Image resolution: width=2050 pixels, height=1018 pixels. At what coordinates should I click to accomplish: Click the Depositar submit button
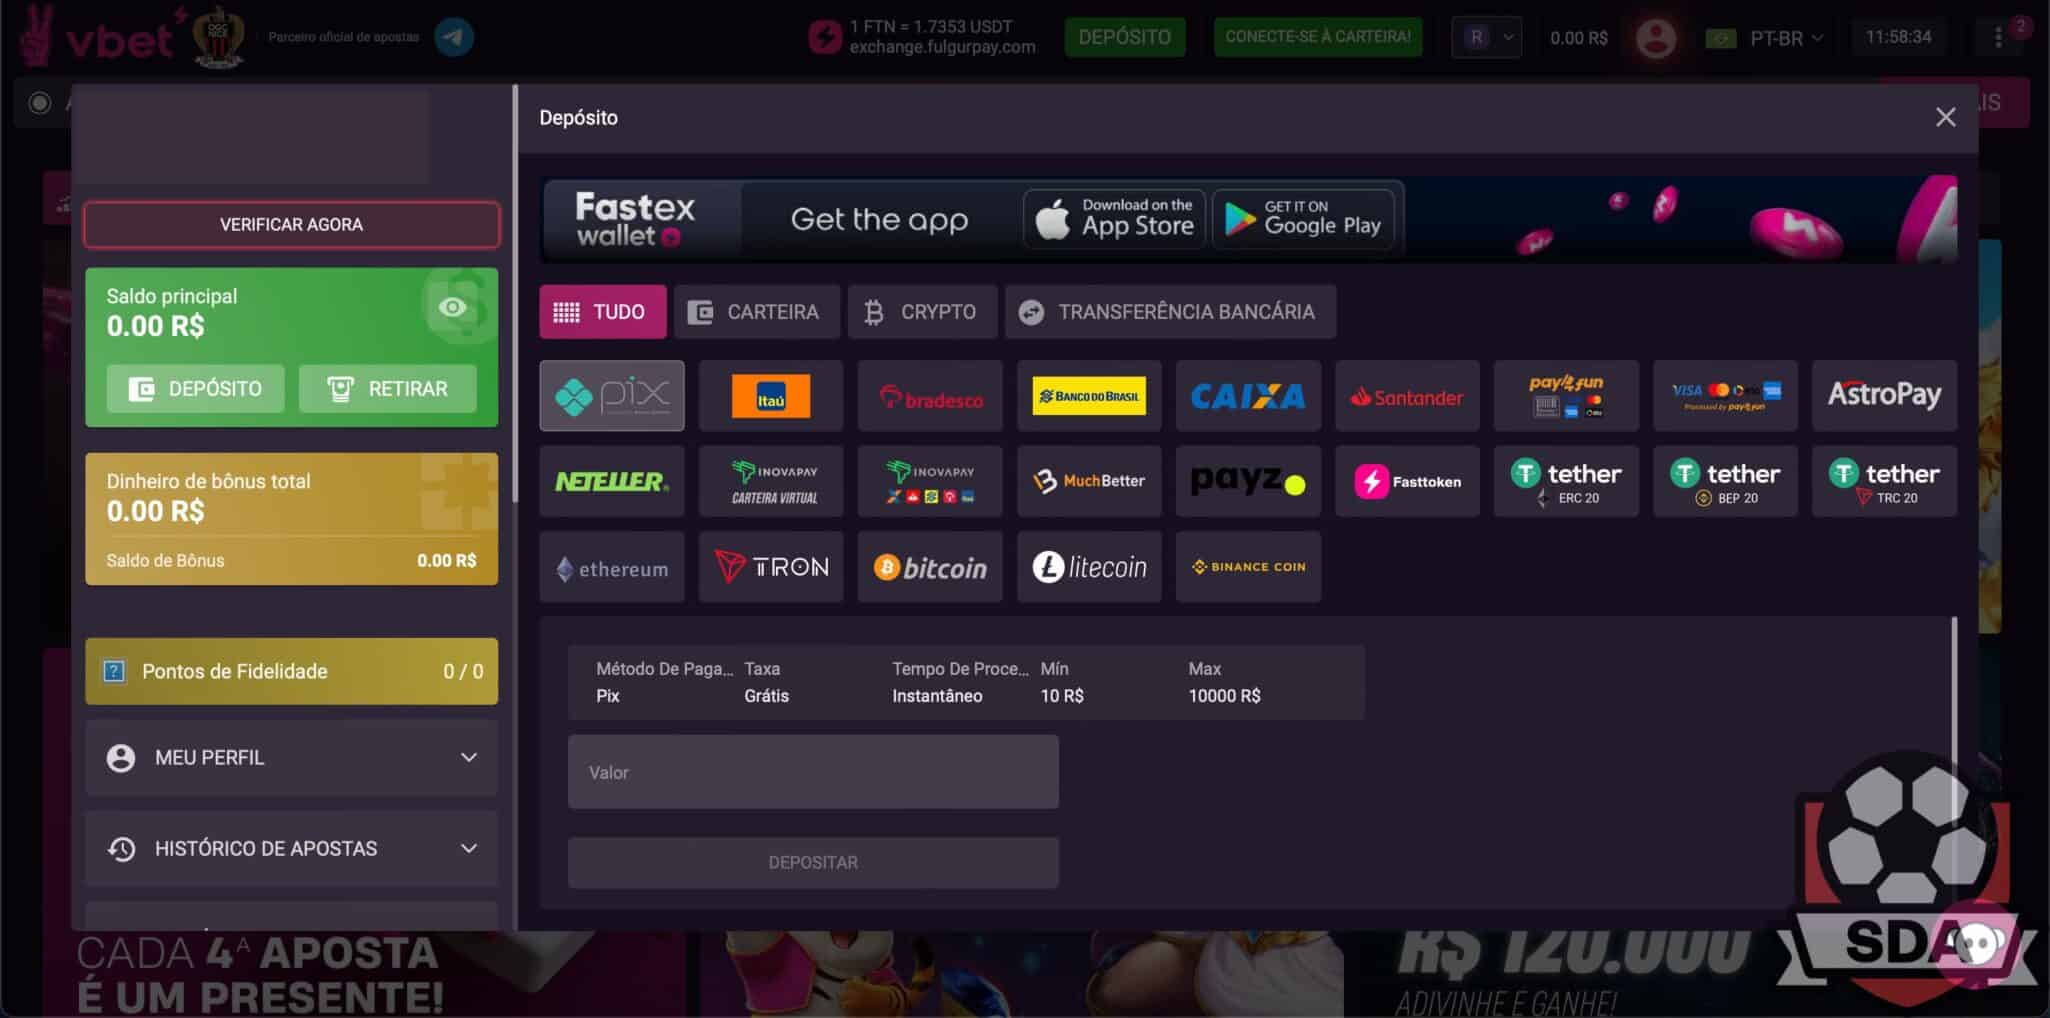(x=813, y=862)
